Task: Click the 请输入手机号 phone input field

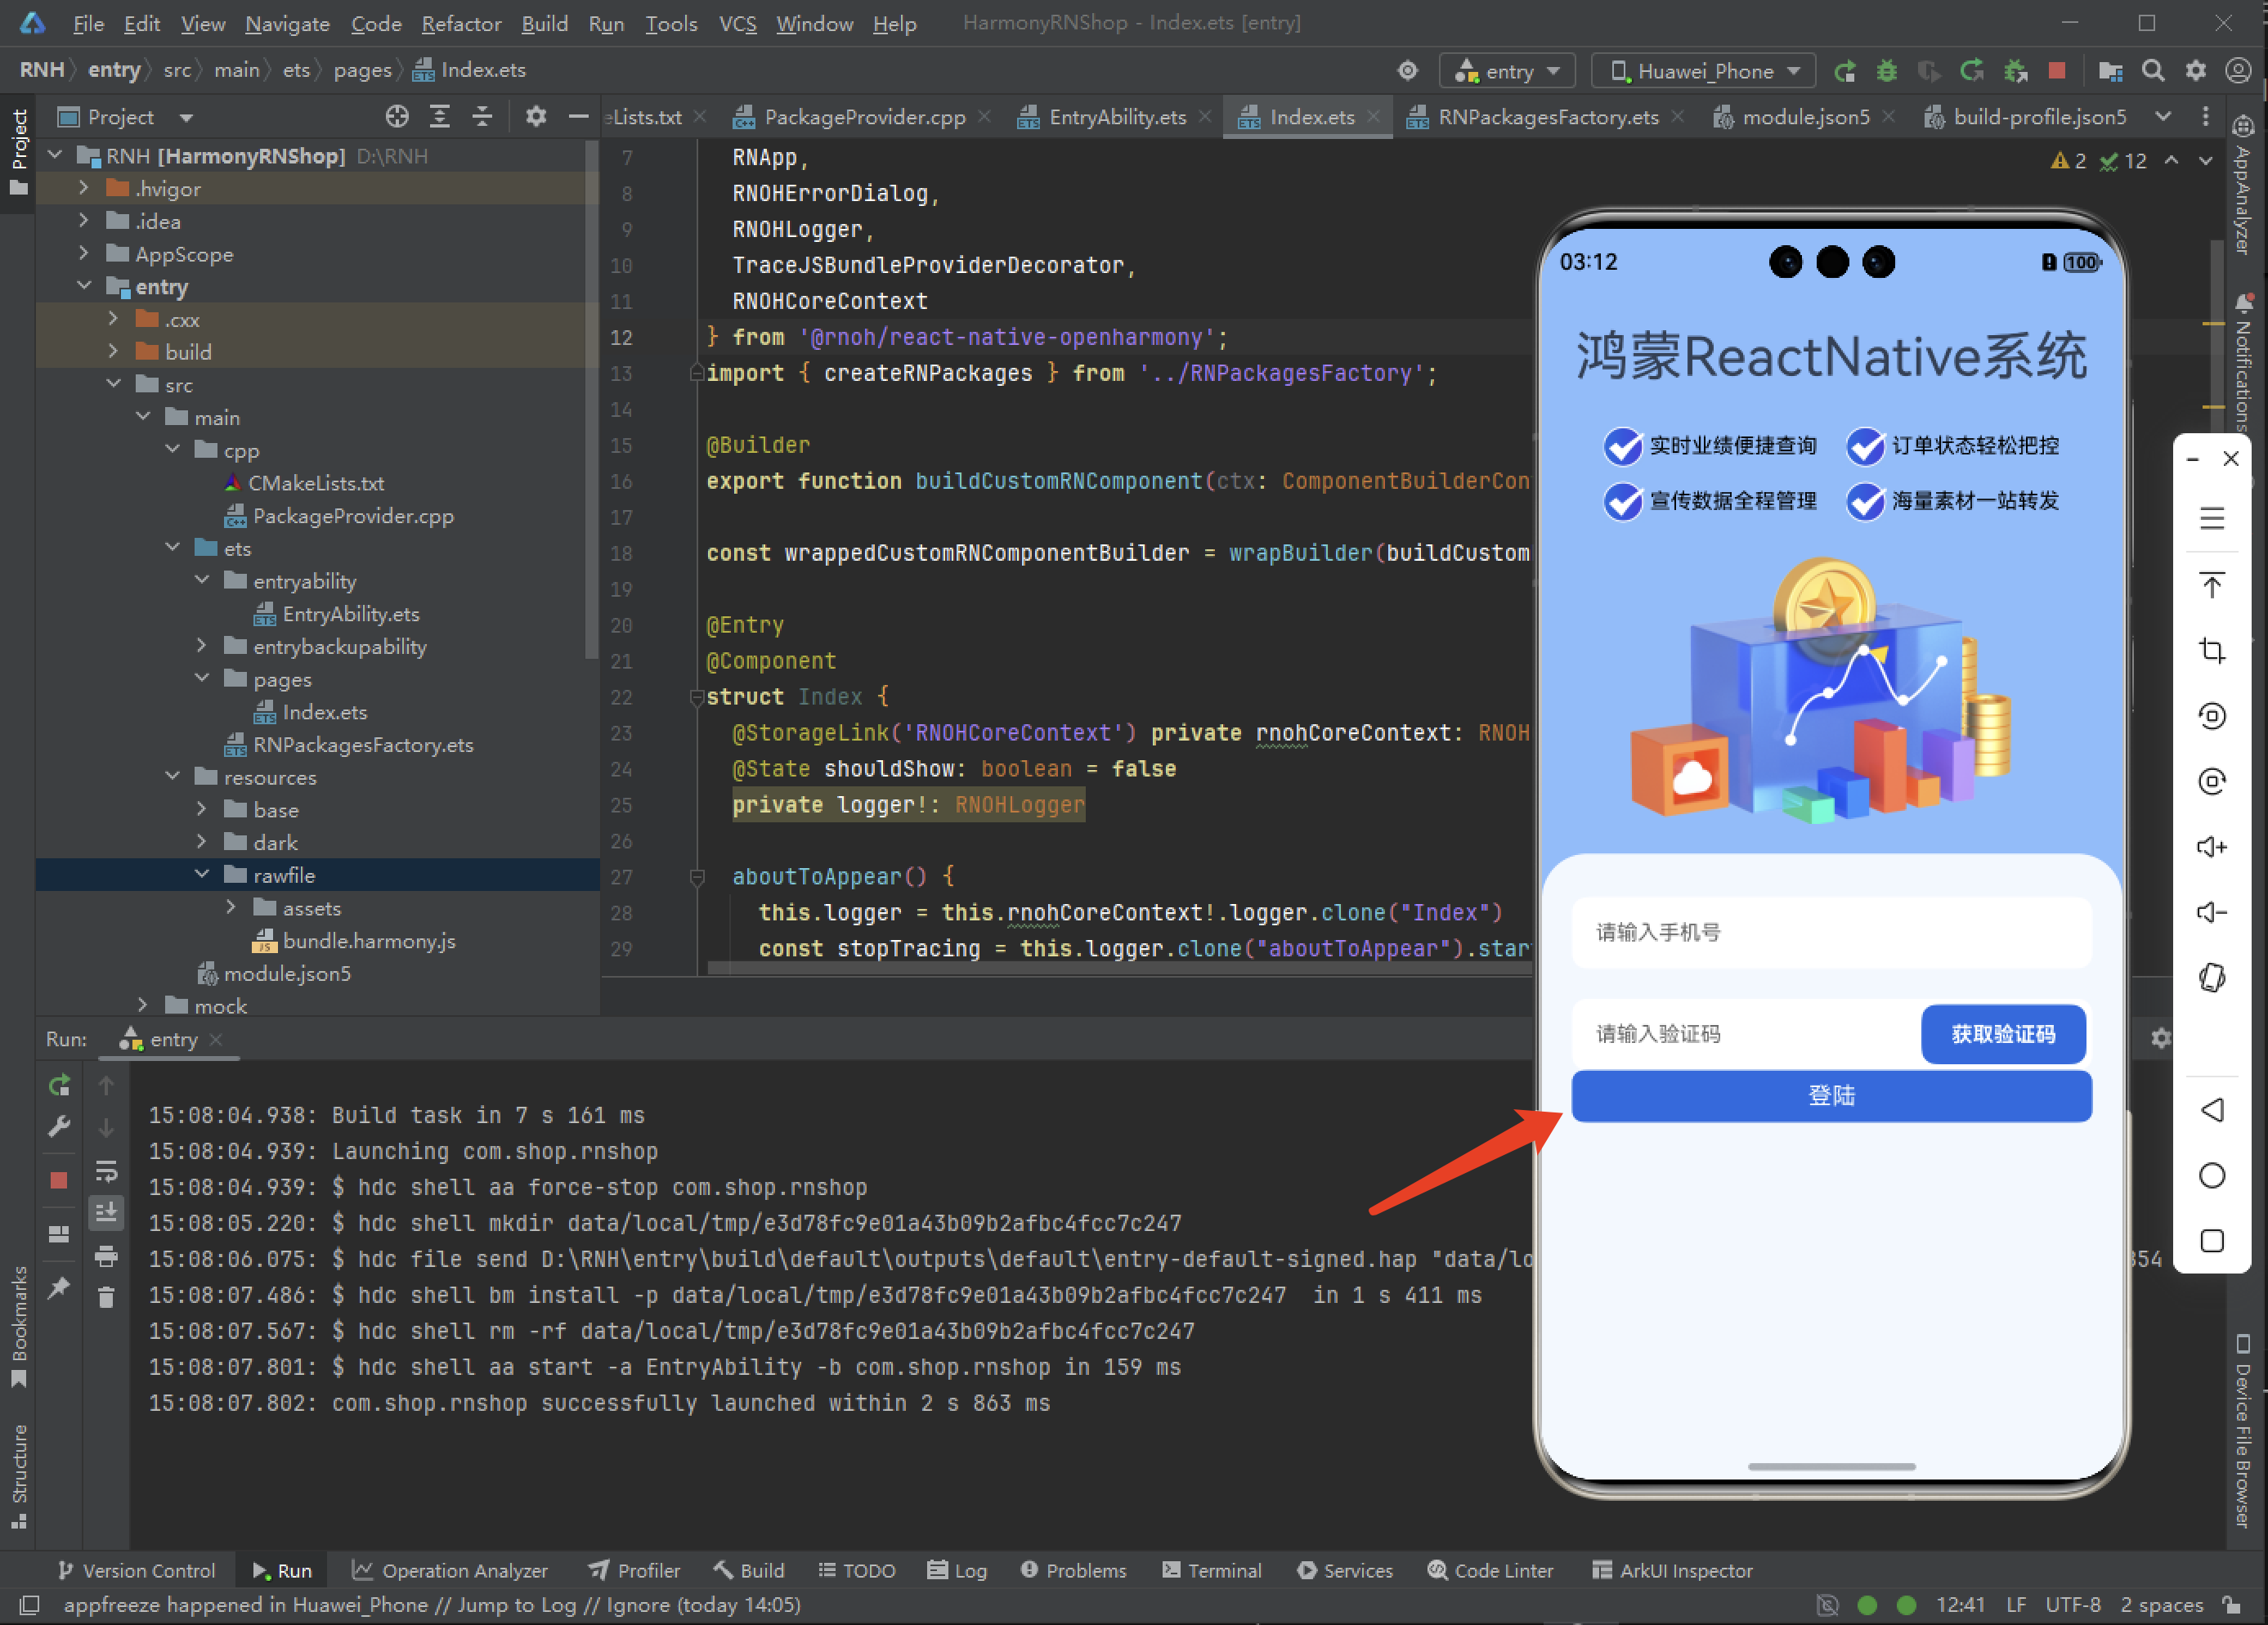Action: click(1830, 932)
